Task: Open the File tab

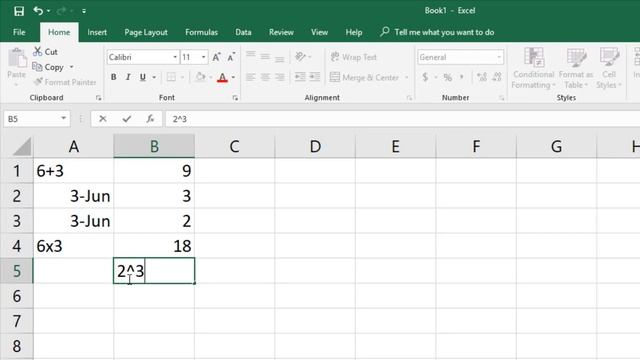Action: tap(19, 32)
